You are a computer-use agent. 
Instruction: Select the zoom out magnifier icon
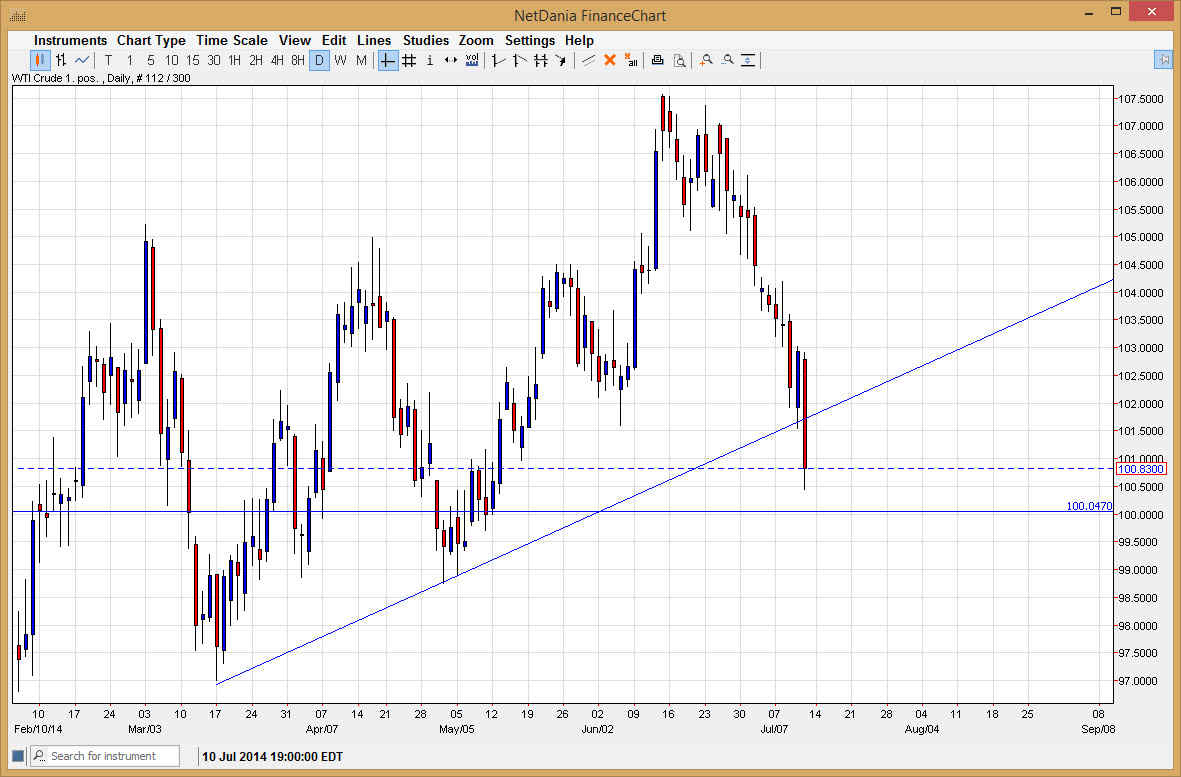728,60
